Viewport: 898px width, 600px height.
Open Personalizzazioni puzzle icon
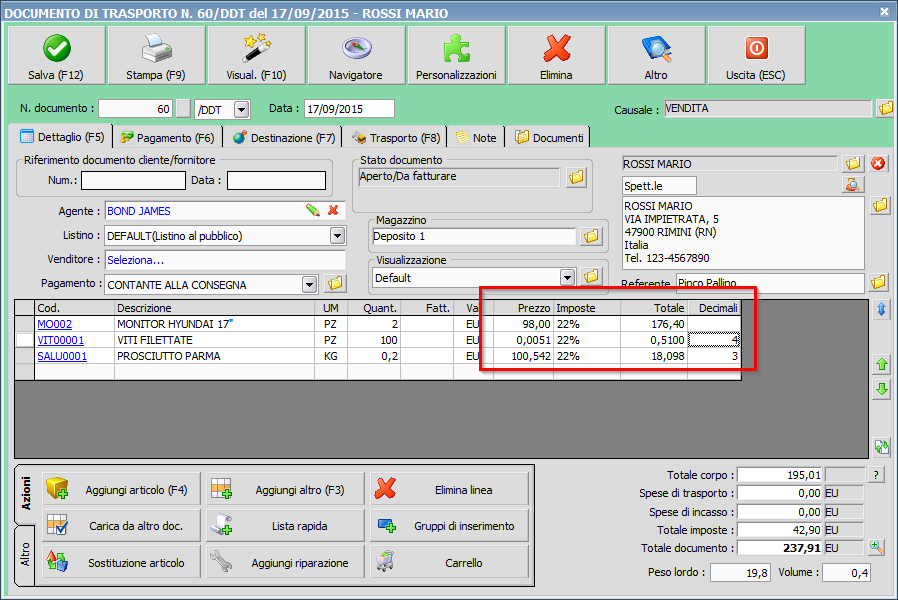(456, 56)
